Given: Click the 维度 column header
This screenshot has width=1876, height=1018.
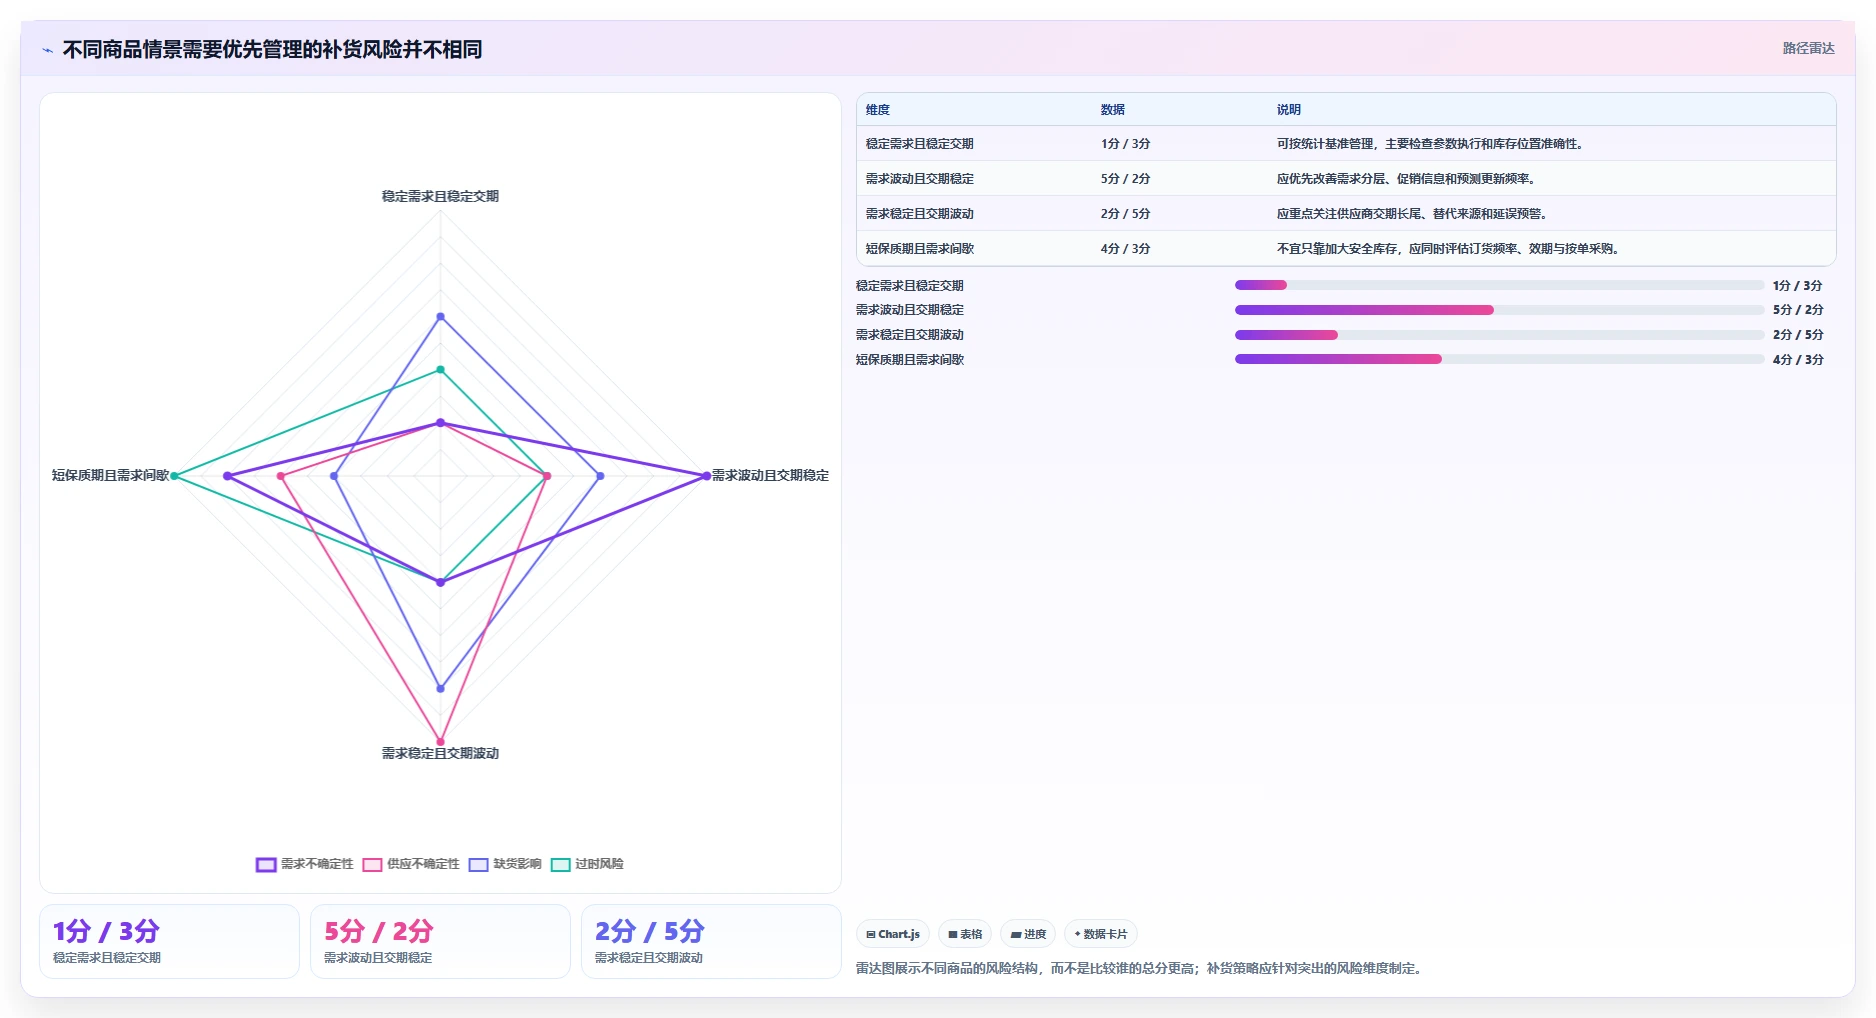Looking at the screenshot, I should 877,110.
